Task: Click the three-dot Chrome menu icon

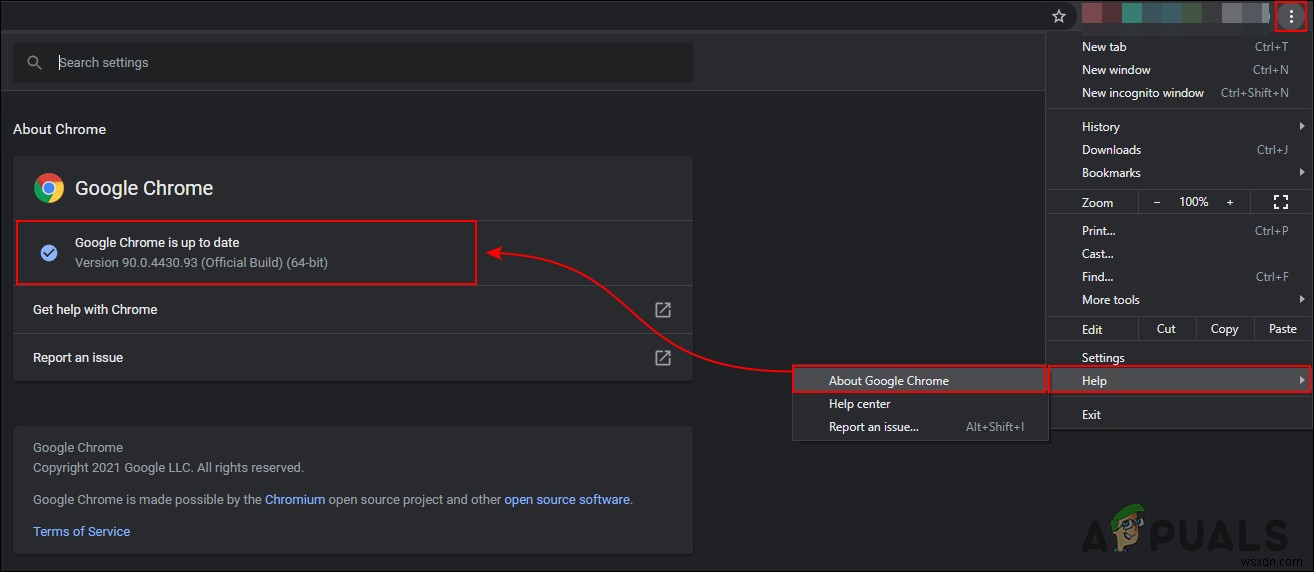Action: pos(1291,16)
